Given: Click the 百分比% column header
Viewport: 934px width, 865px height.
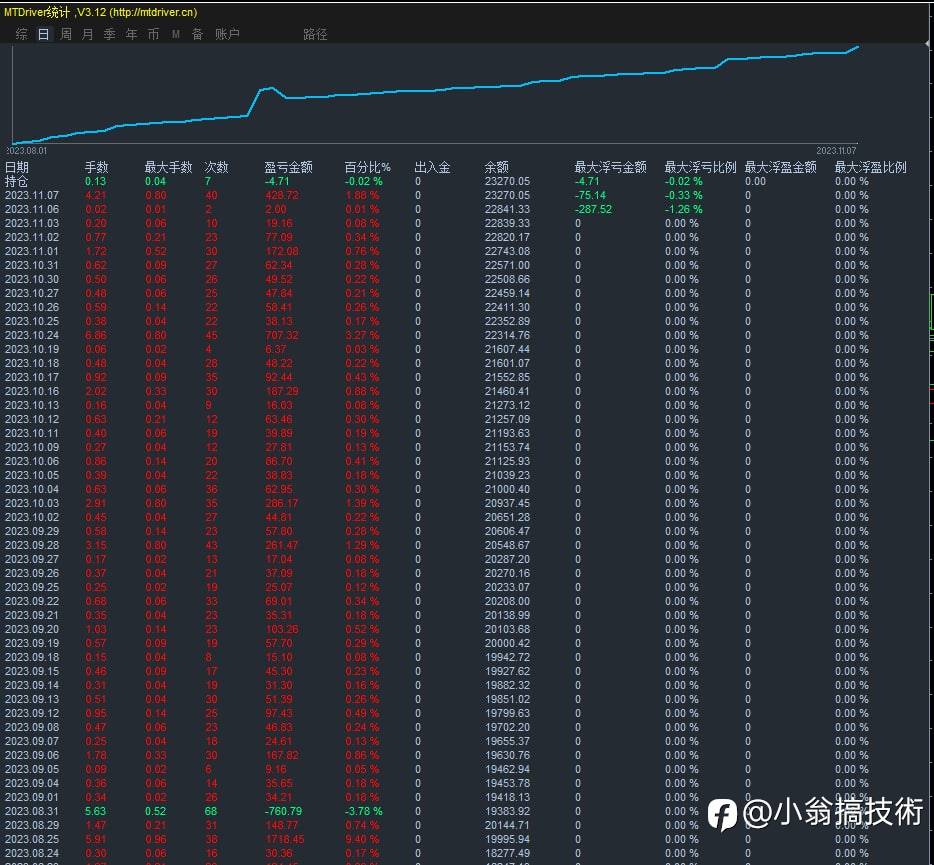Looking at the screenshot, I should [367, 168].
